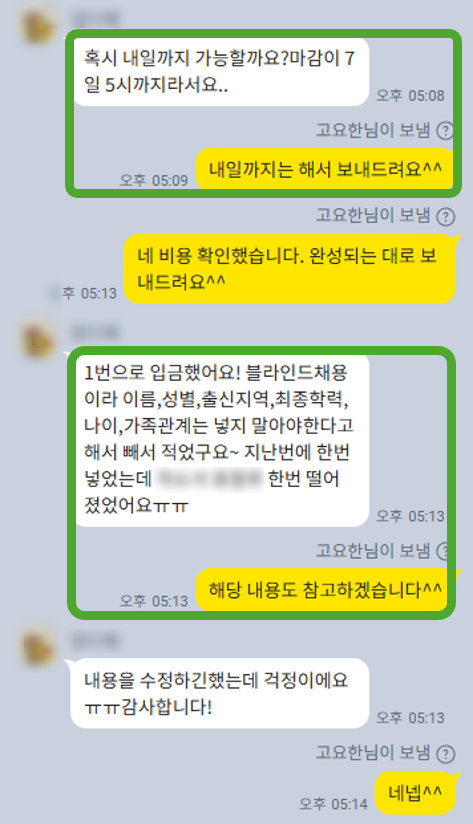The width and height of the screenshot is (473, 824).
Task: Click help icon above the '네넵^^' reply
Action: point(446,754)
